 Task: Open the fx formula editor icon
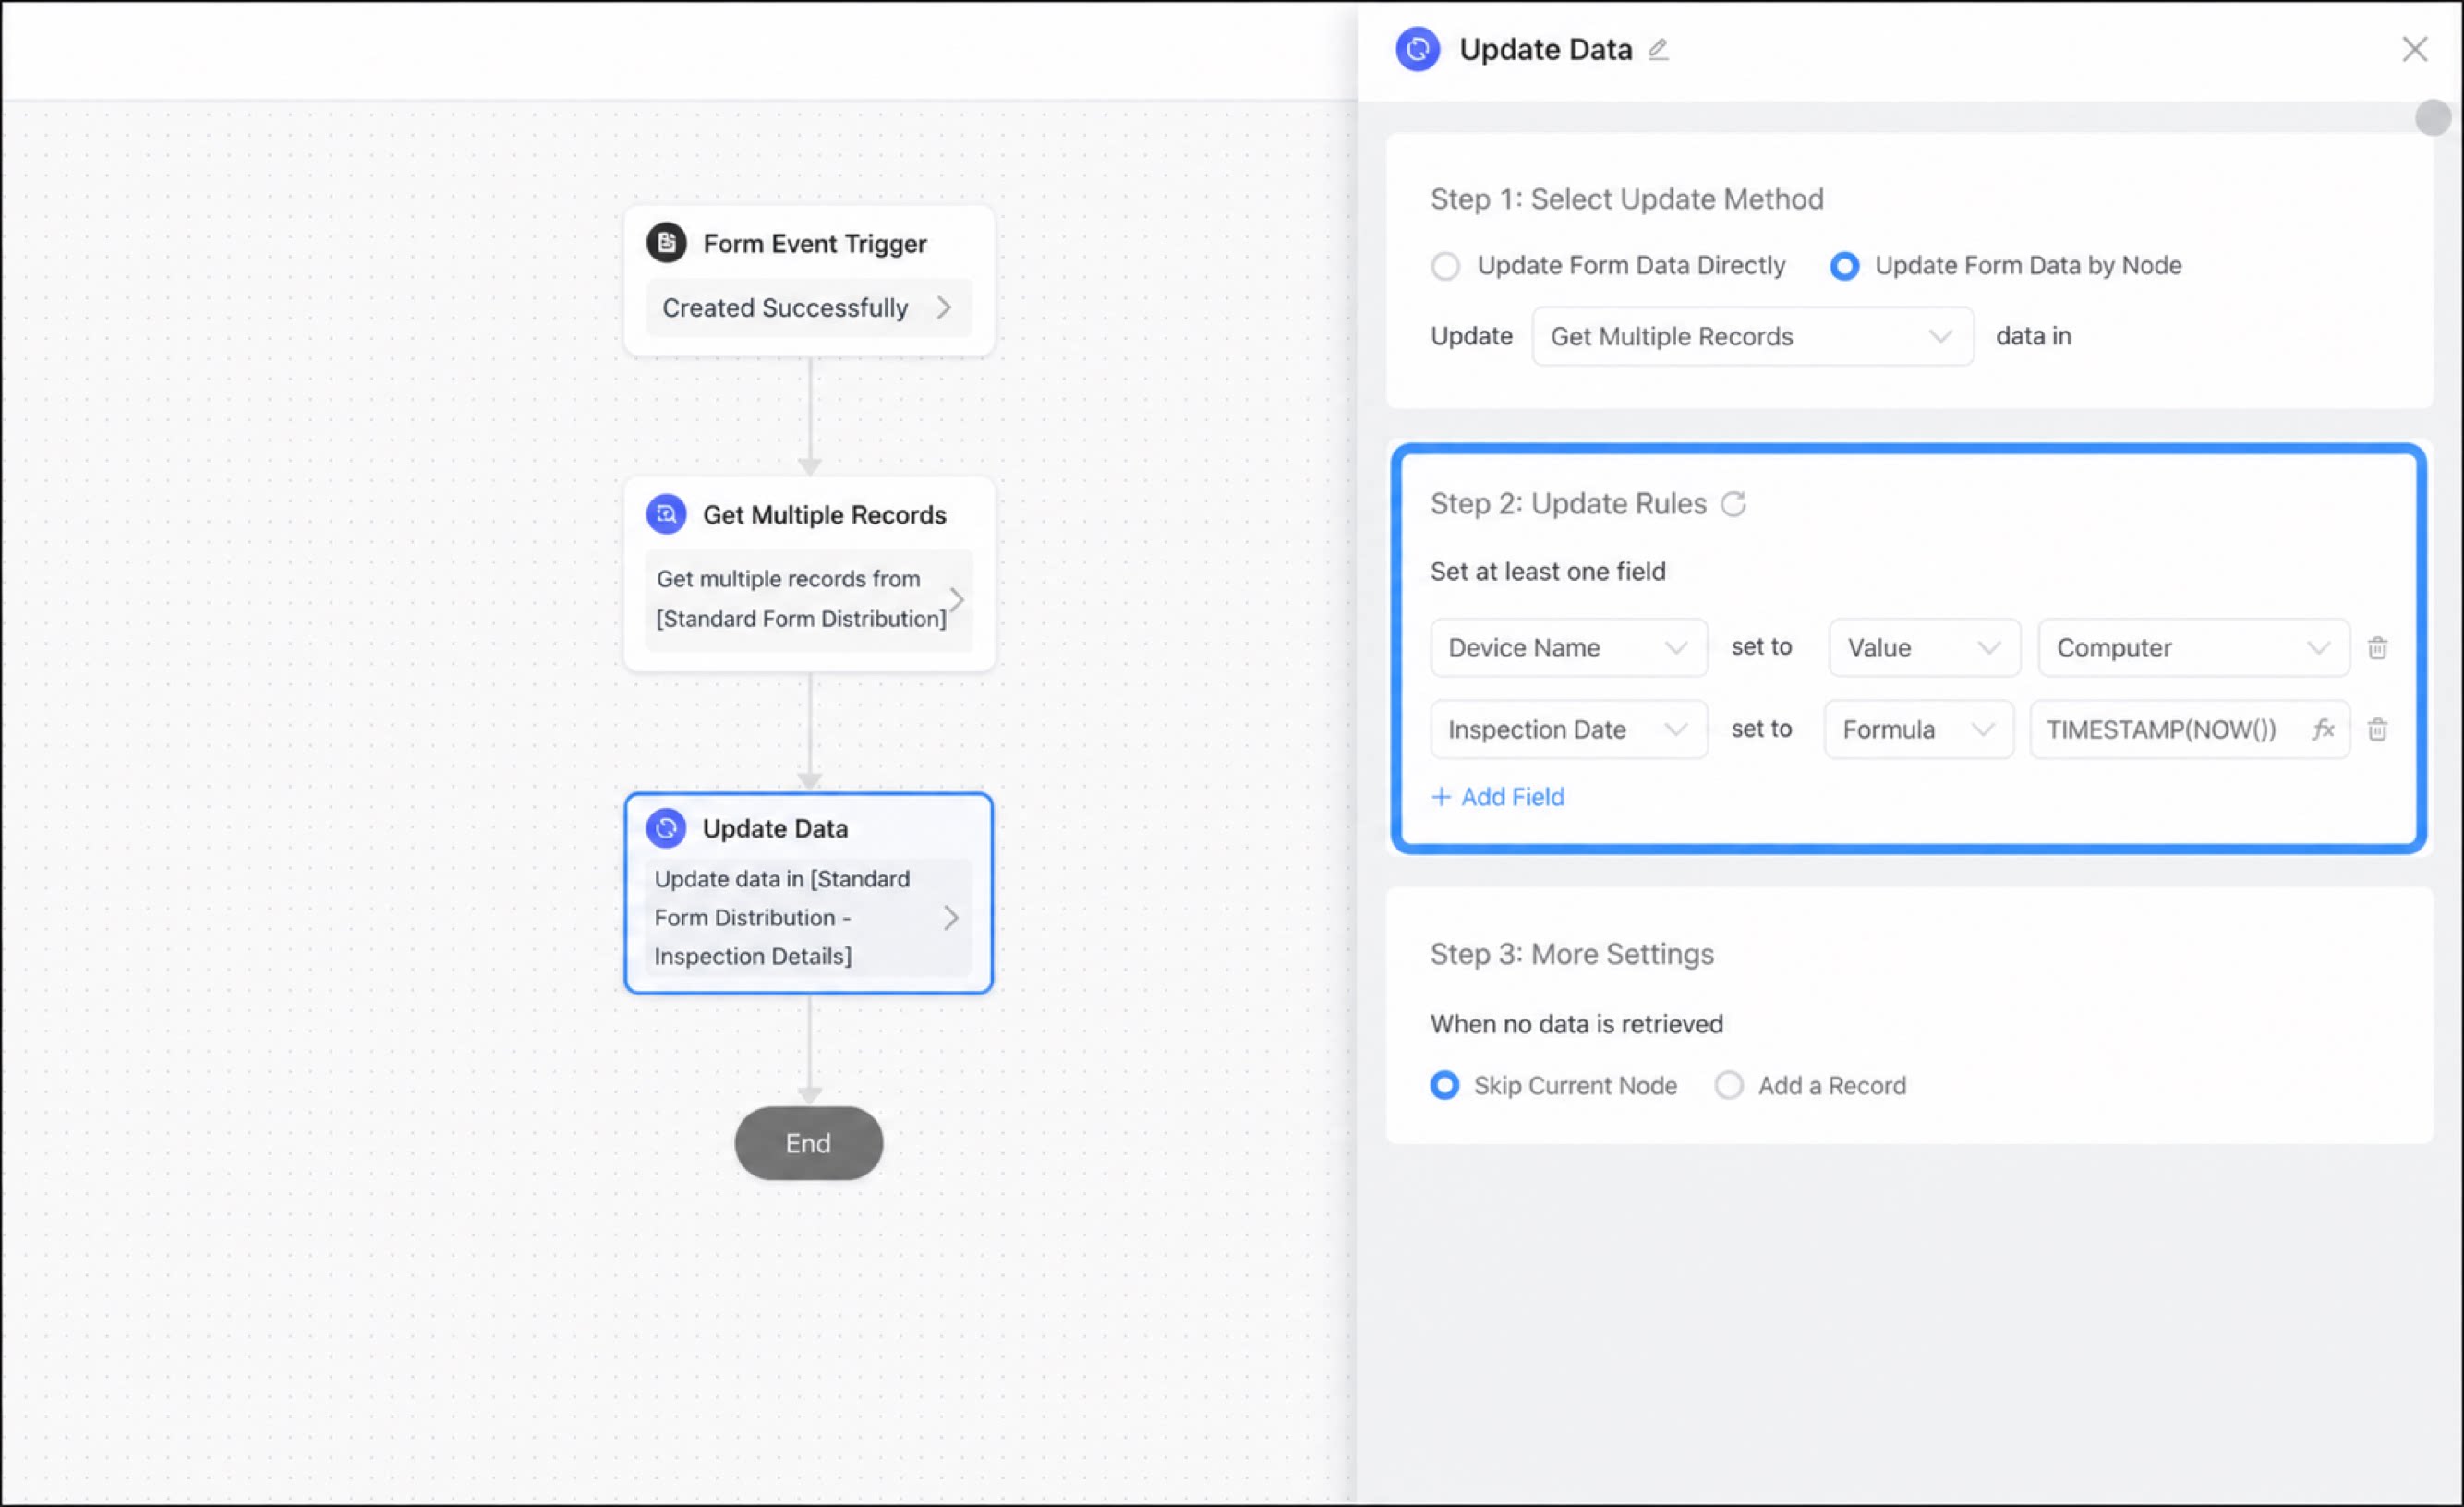2322,729
